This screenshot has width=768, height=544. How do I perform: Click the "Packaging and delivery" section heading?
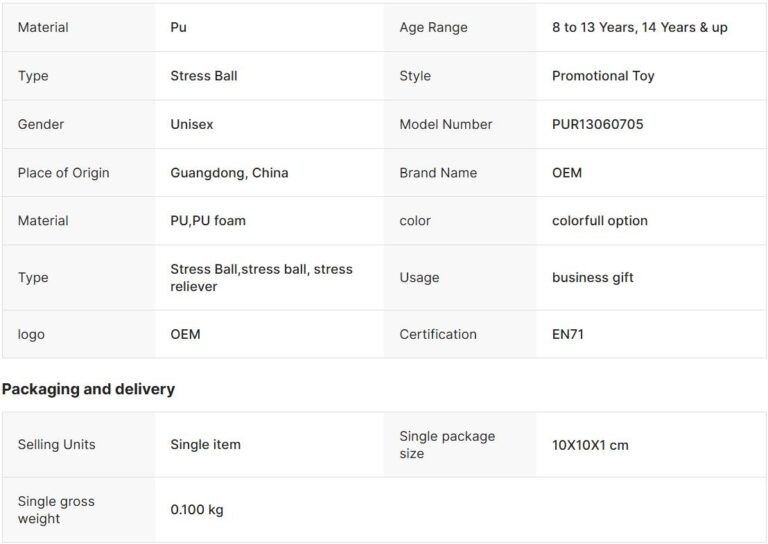point(88,389)
